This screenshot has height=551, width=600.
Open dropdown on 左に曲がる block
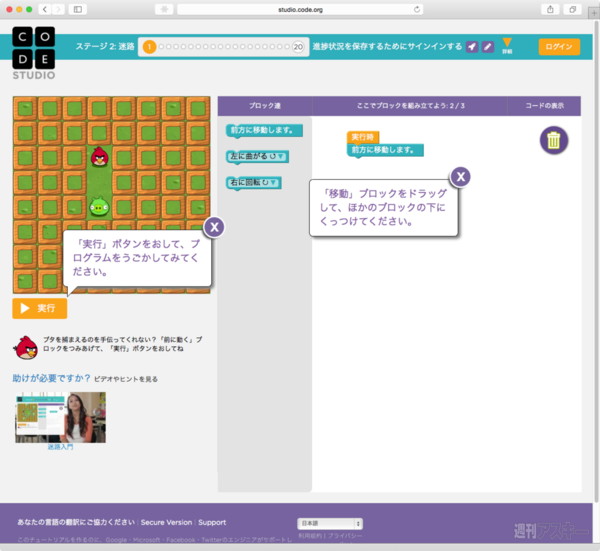pyautogui.click(x=280, y=156)
